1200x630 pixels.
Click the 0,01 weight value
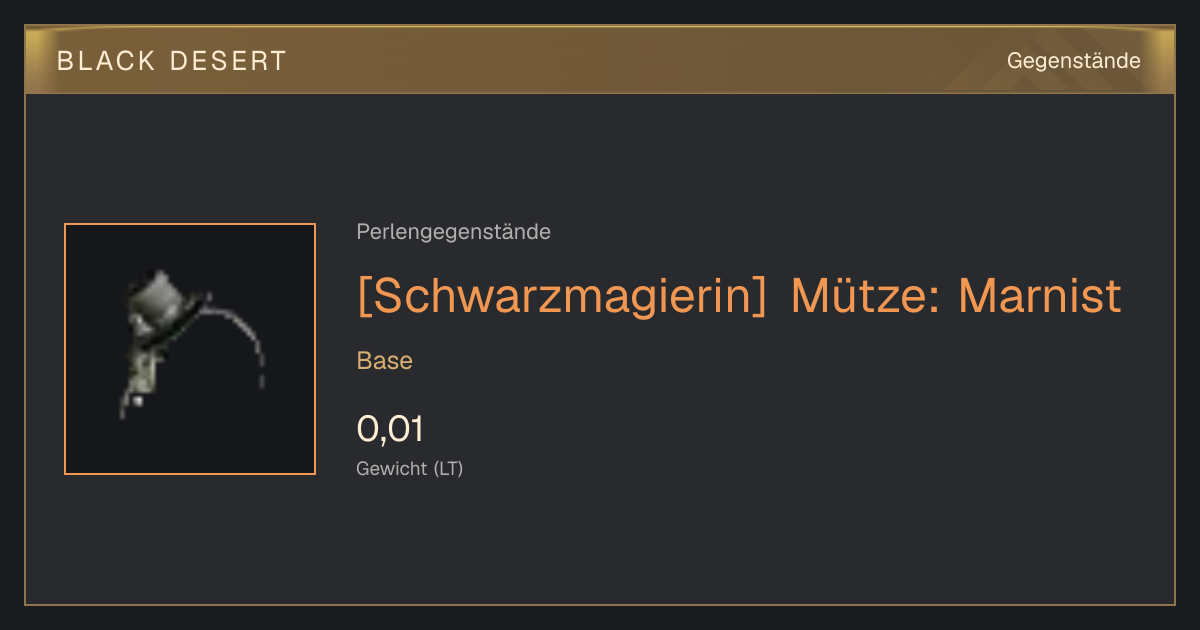pyautogui.click(x=390, y=429)
